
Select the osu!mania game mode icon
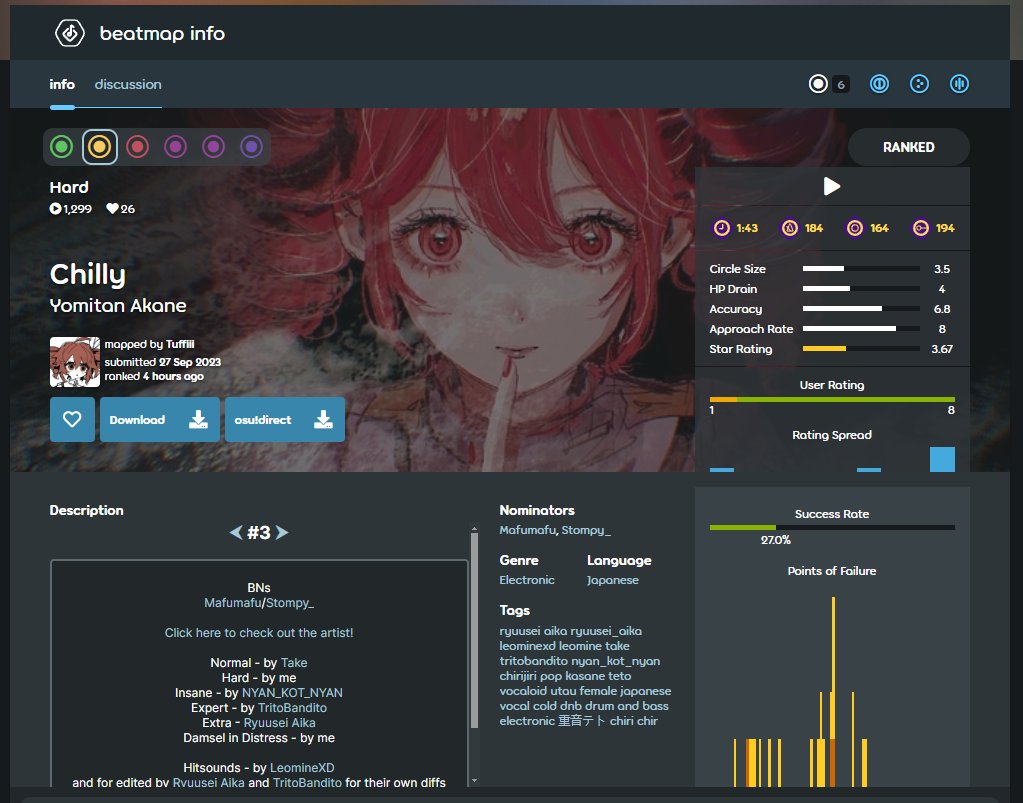959,84
